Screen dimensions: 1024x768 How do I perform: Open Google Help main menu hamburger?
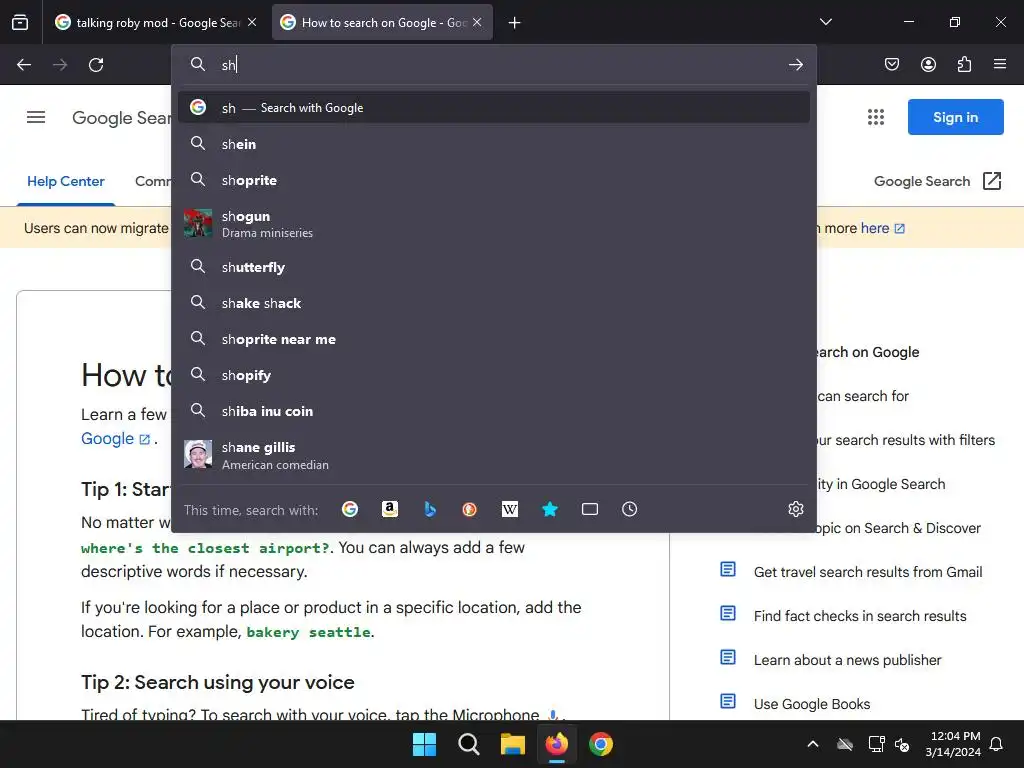pyautogui.click(x=36, y=117)
